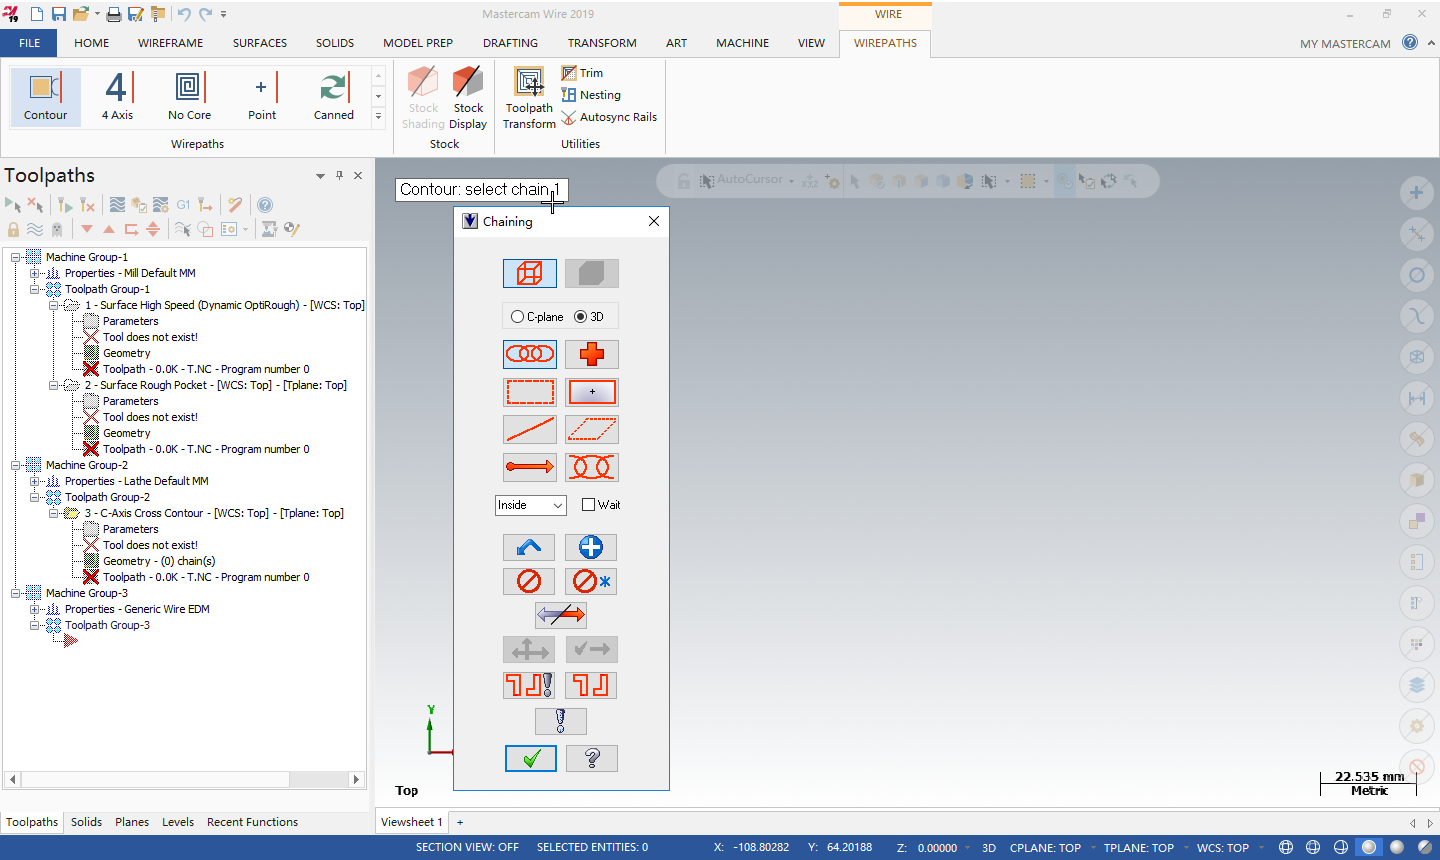The width and height of the screenshot is (1440, 860).
Task: Open the Canned wirepath
Action: [334, 96]
